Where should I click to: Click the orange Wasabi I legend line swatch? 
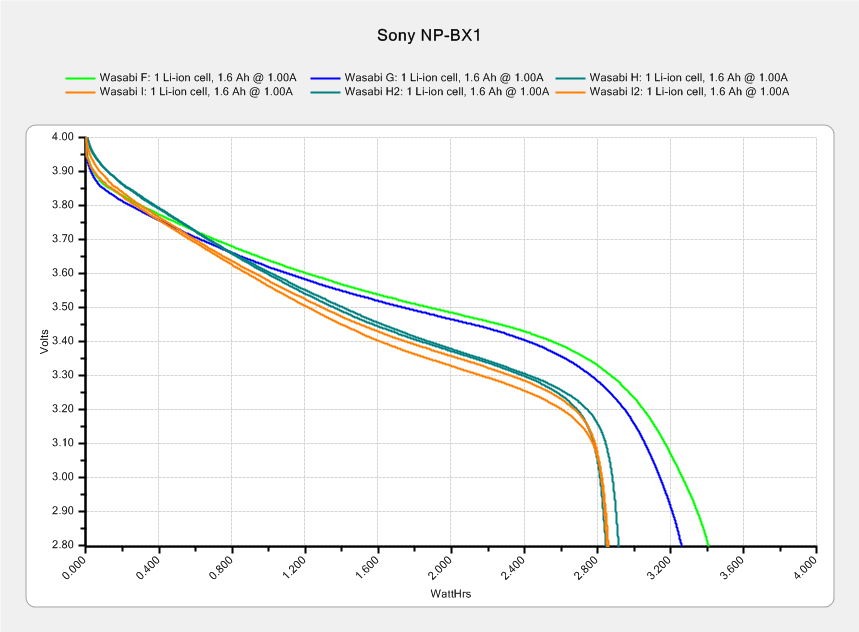(80, 91)
